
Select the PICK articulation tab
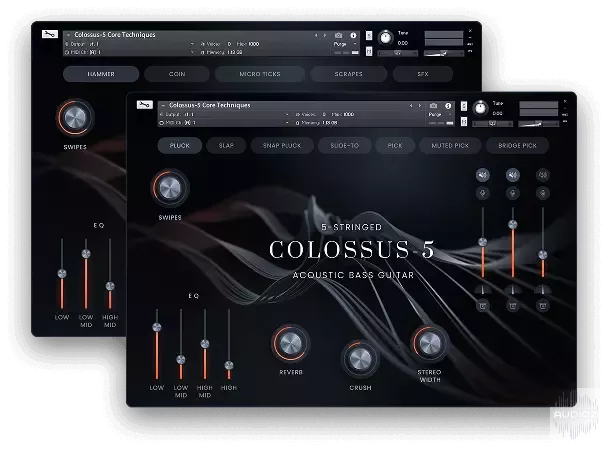click(x=395, y=145)
